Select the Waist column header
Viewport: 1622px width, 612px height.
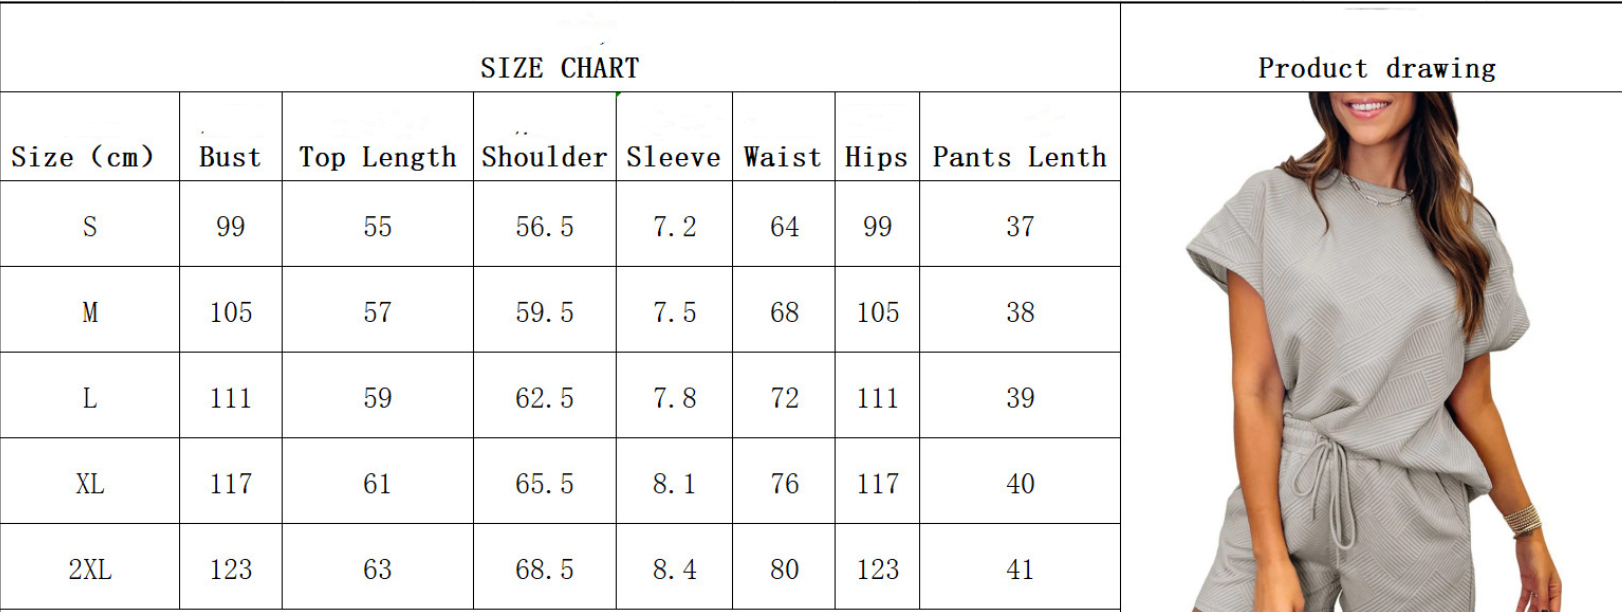click(x=782, y=157)
